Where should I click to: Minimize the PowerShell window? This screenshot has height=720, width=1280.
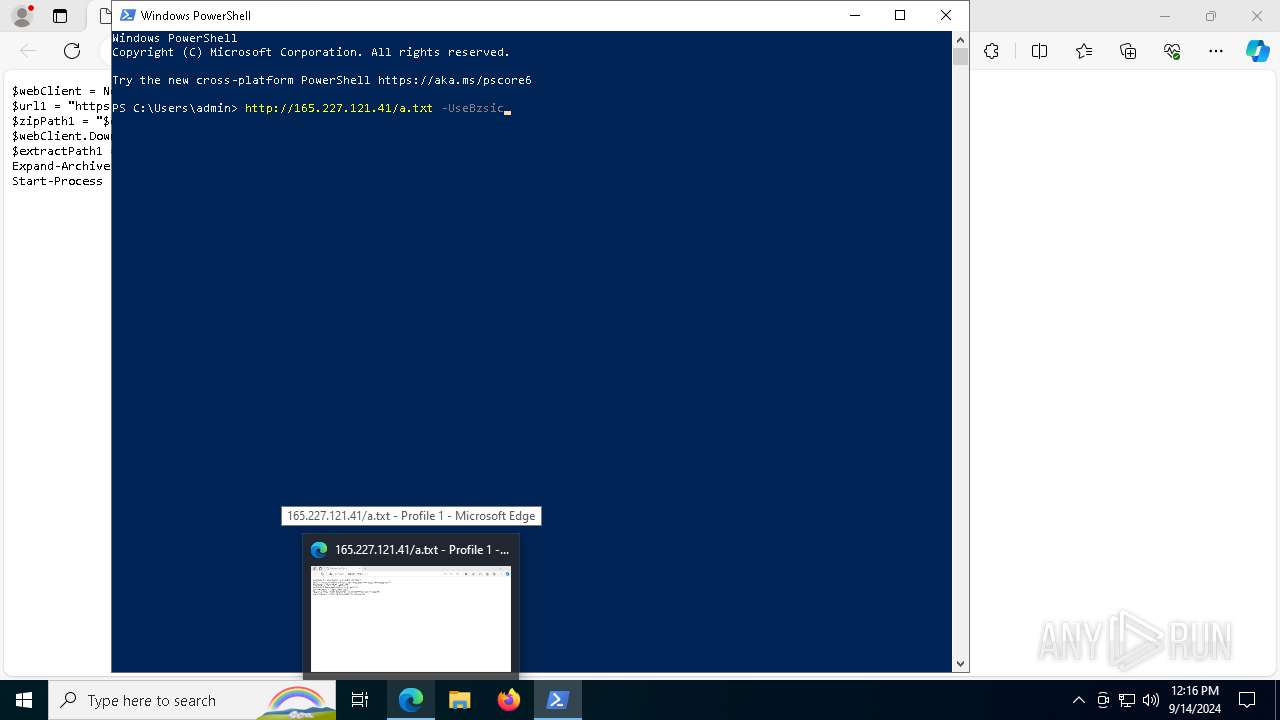pyautogui.click(x=854, y=15)
